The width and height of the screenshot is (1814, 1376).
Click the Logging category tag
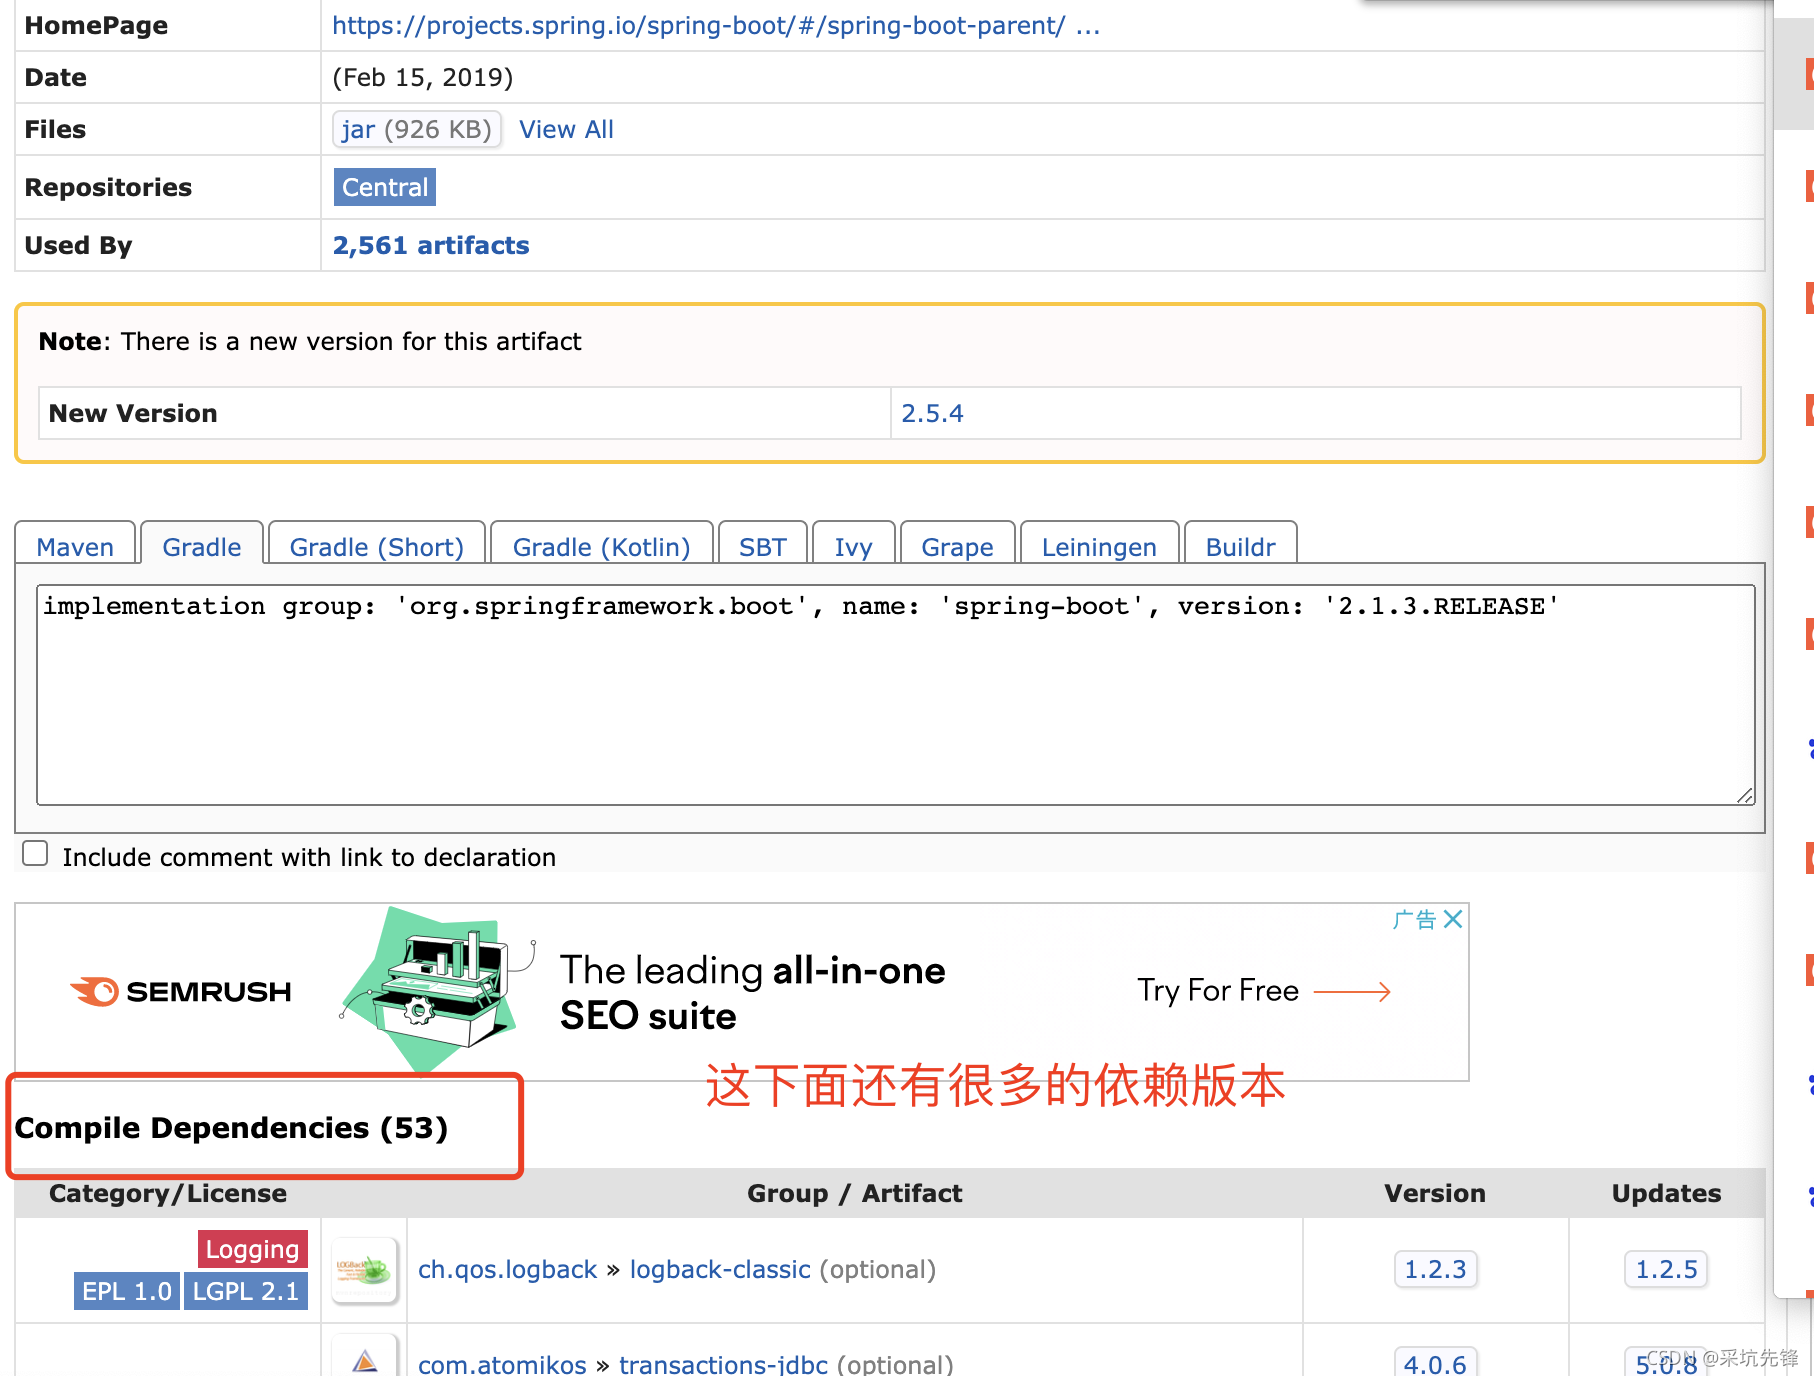(253, 1249)
